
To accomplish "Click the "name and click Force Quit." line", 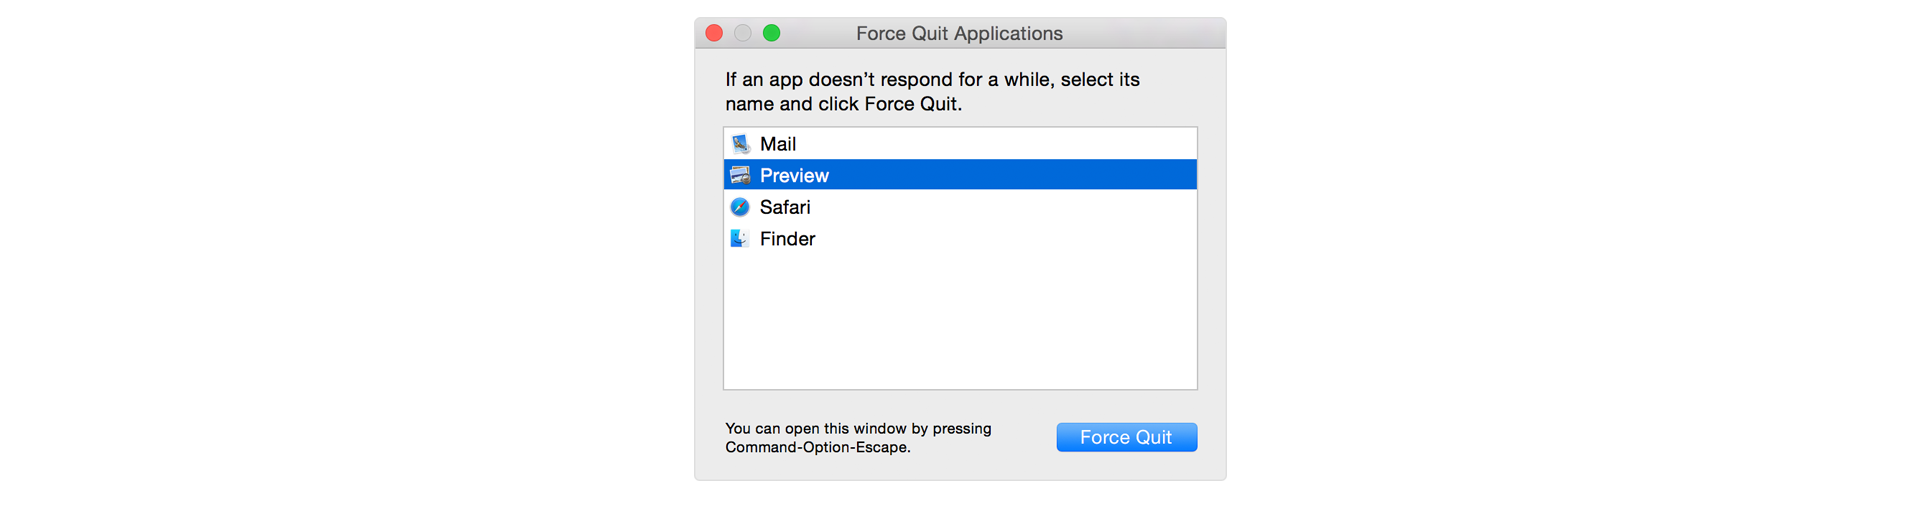I will point(843,104).
